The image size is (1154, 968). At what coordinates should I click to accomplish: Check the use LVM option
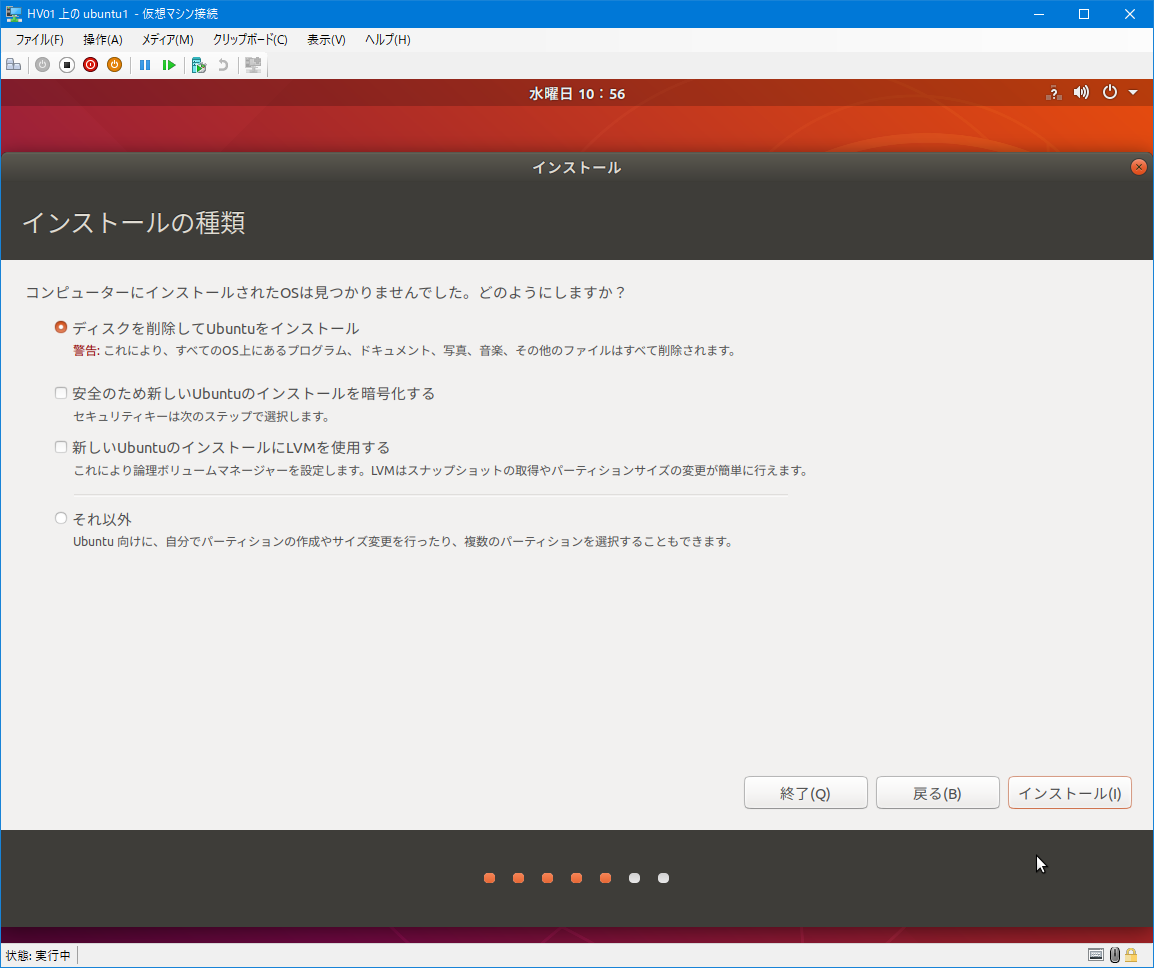coord(60,447)
